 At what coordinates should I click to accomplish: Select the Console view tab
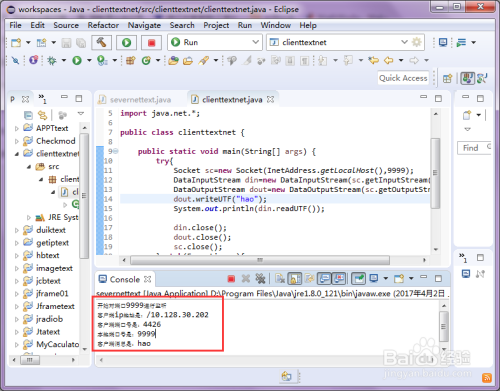click(x=125, y=279)
